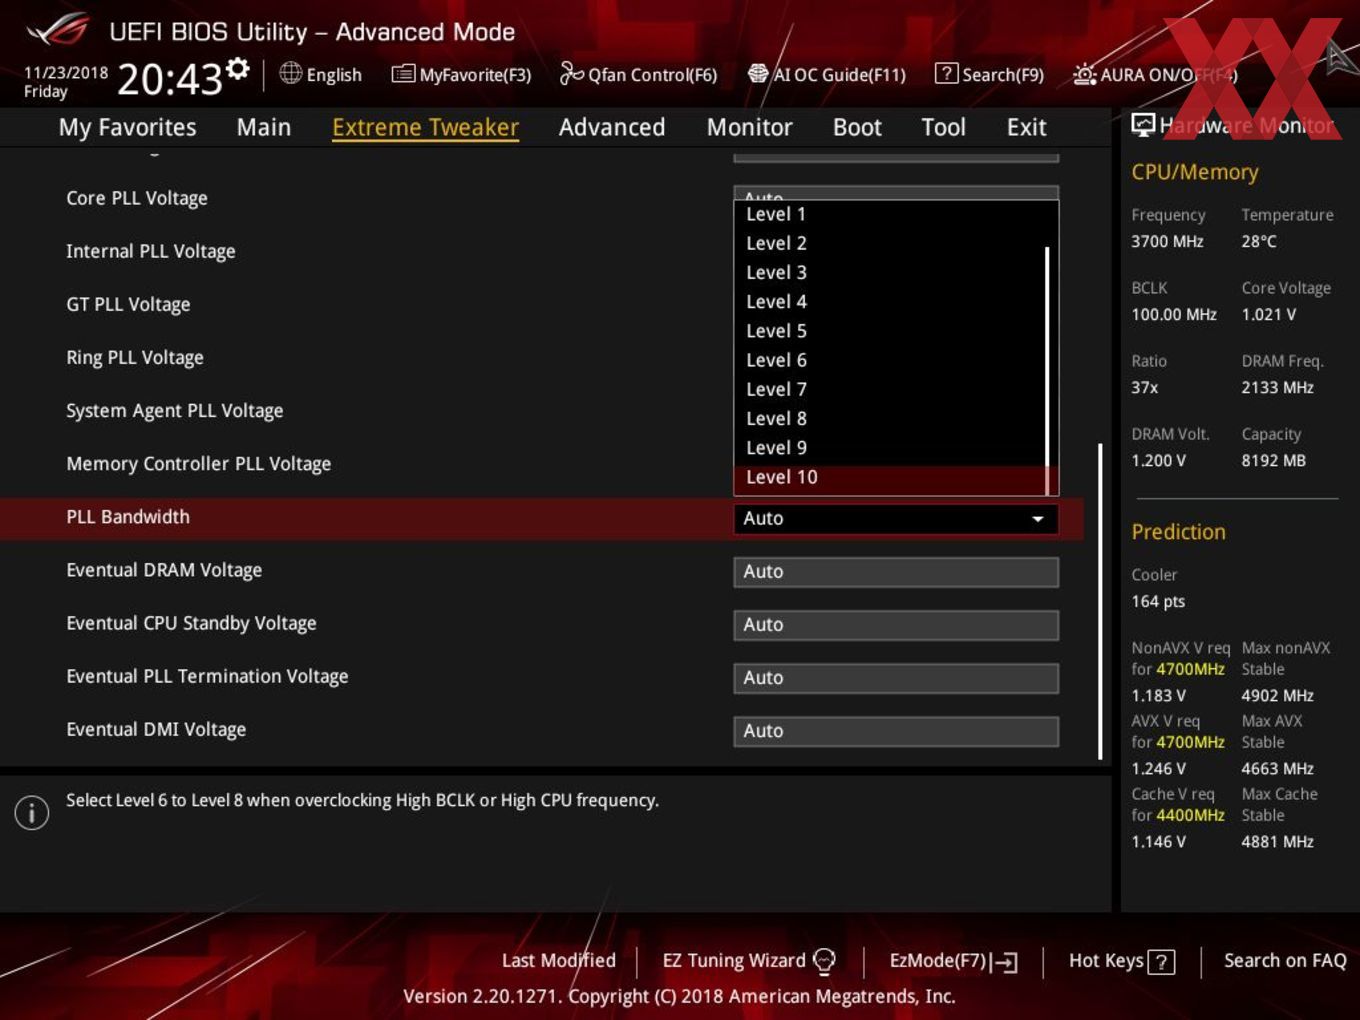Viewport: 1360px width, 1020px height.
Task: Click the info circle icon in help area
Action: pos(32,813)
